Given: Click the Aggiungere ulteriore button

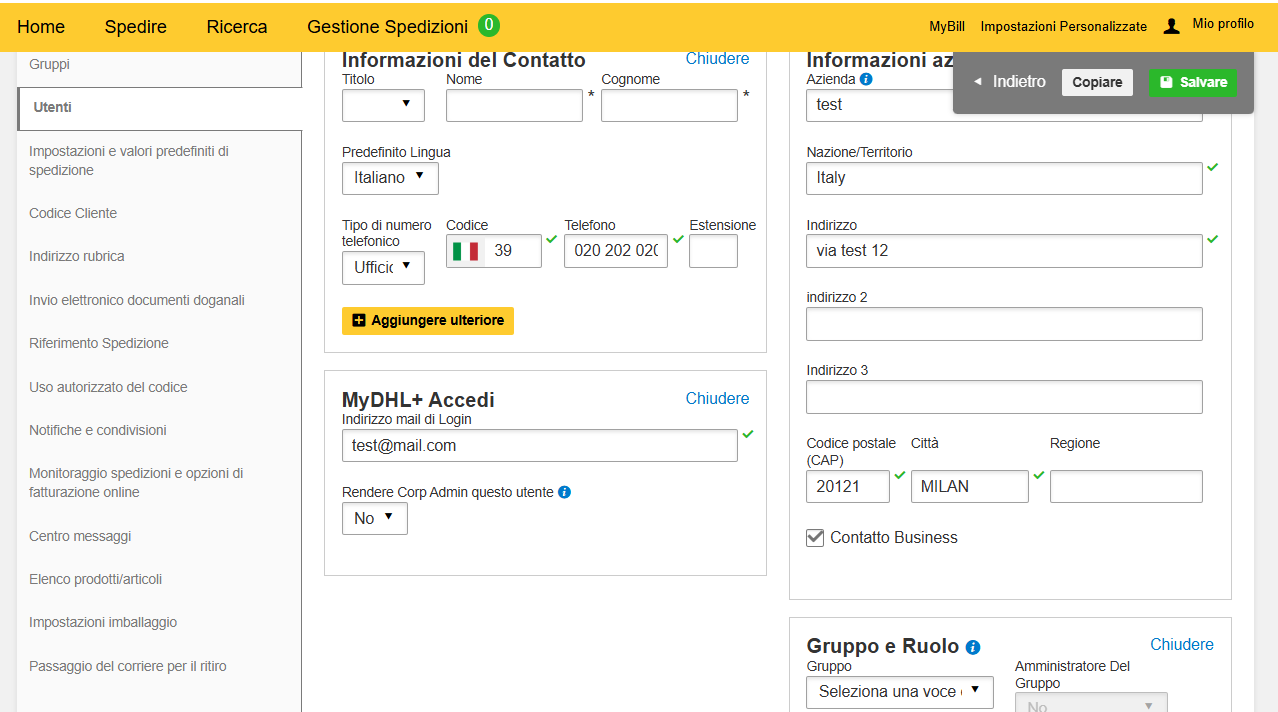Looking at the screenshot, I should (x=428, y=321).
